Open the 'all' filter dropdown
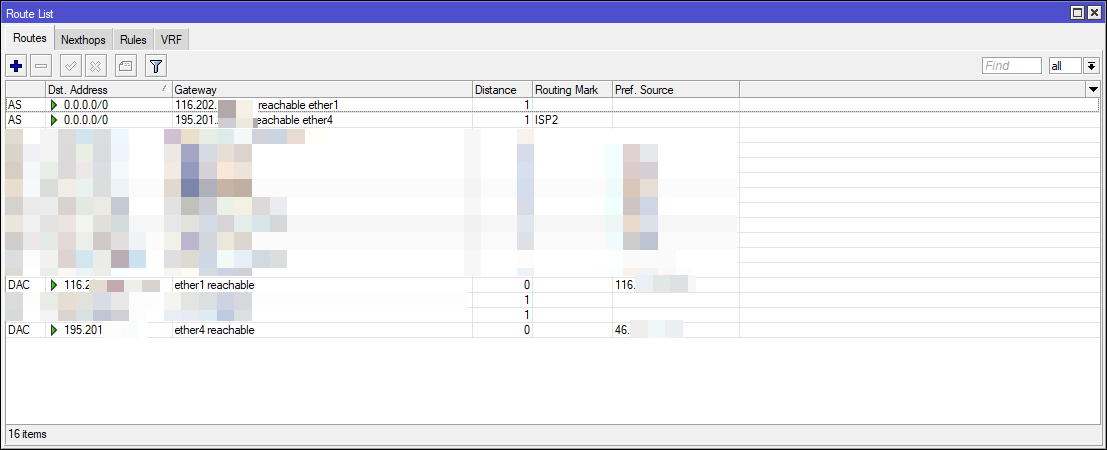Viewport: 1107px width, 450px height. coord(1065,66)
